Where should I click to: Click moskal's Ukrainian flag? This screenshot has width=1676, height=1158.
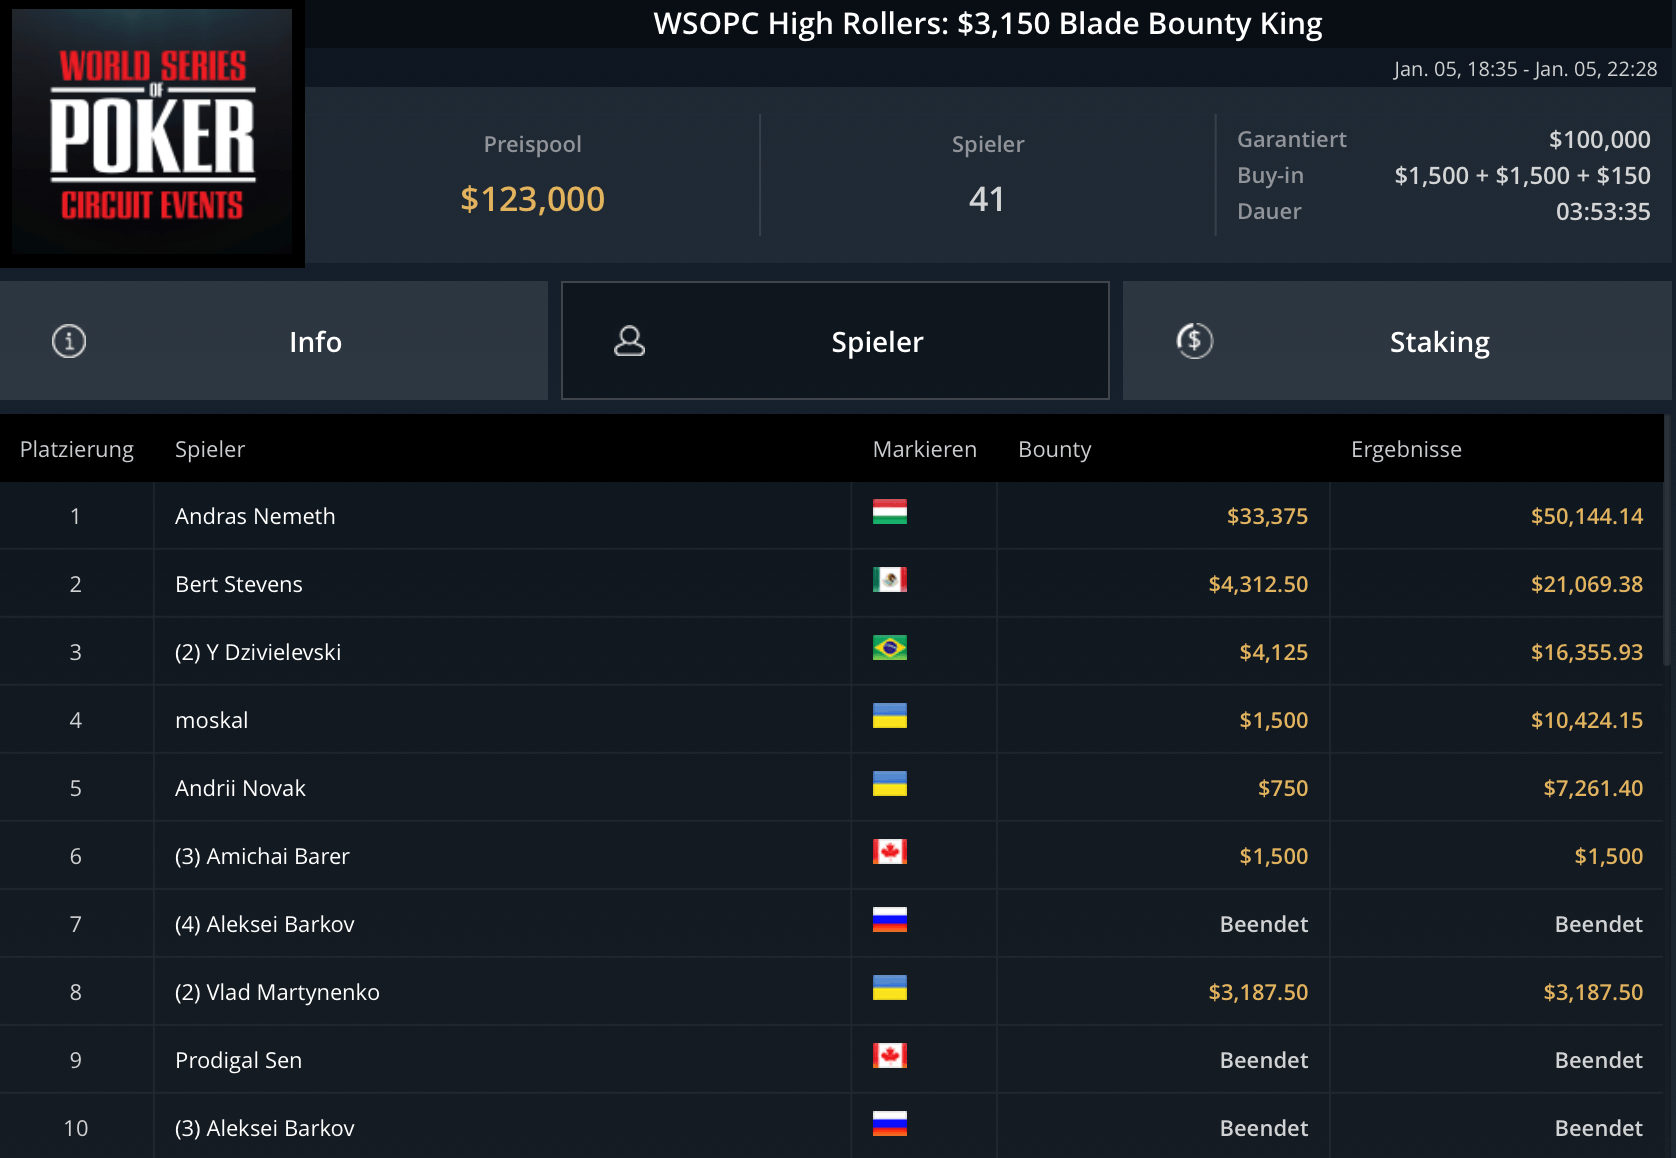click(x=889, y=716)
